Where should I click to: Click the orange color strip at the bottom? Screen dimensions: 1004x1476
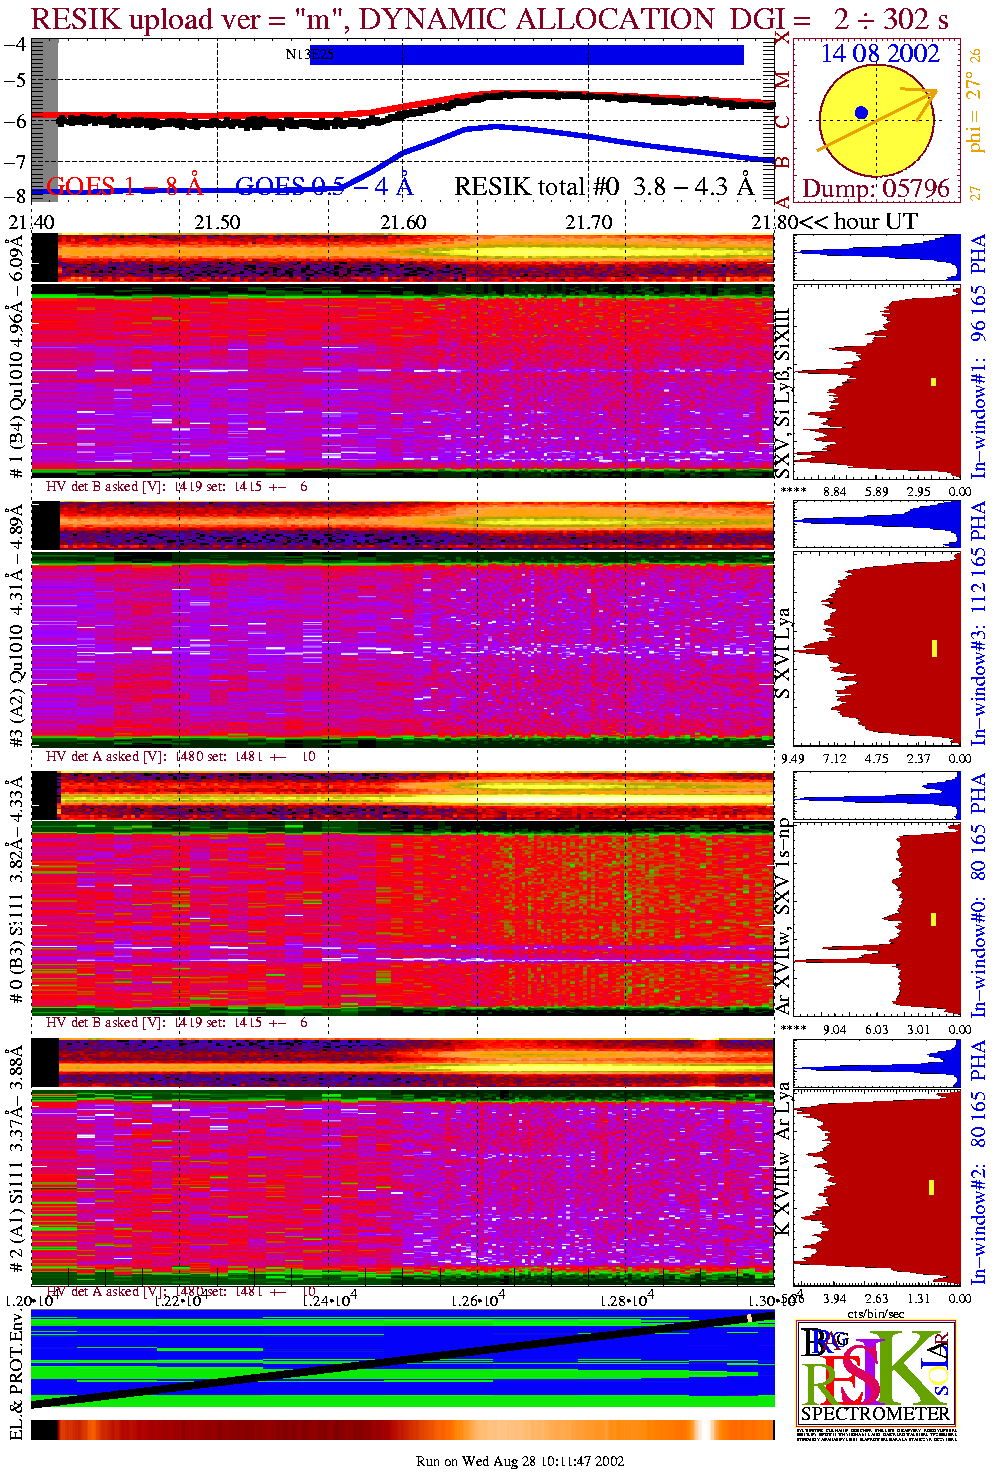coord(402,1430)
